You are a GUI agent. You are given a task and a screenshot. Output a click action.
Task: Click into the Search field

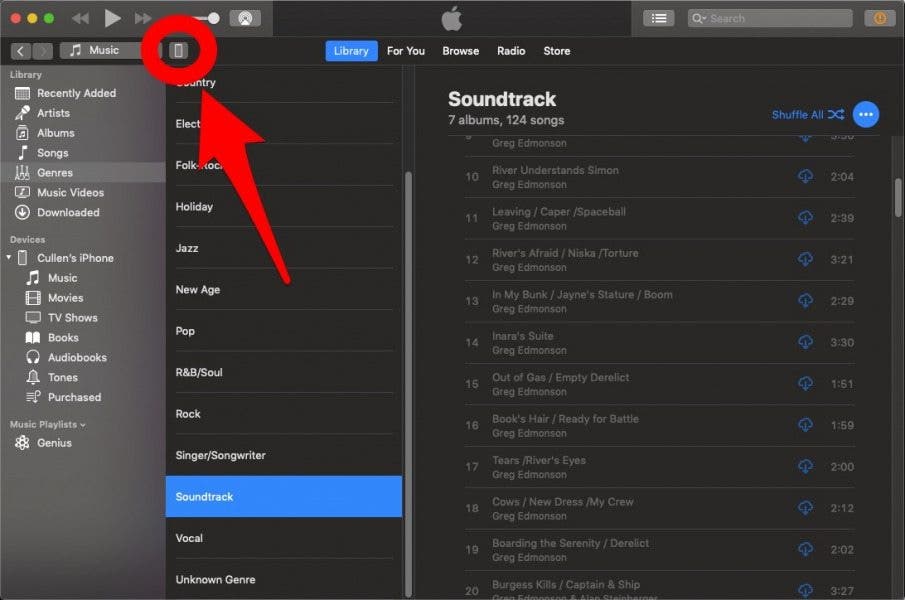pyautogui.click(x=770, y=18)
